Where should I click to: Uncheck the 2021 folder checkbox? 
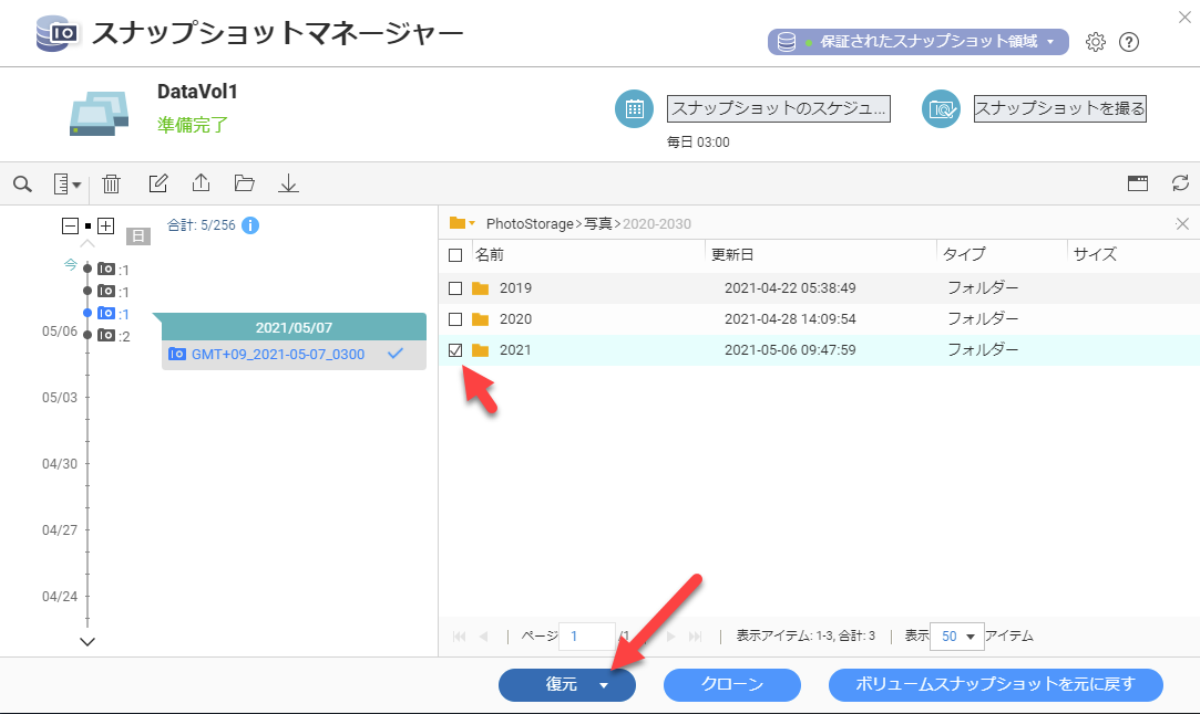tap(455, 350)
